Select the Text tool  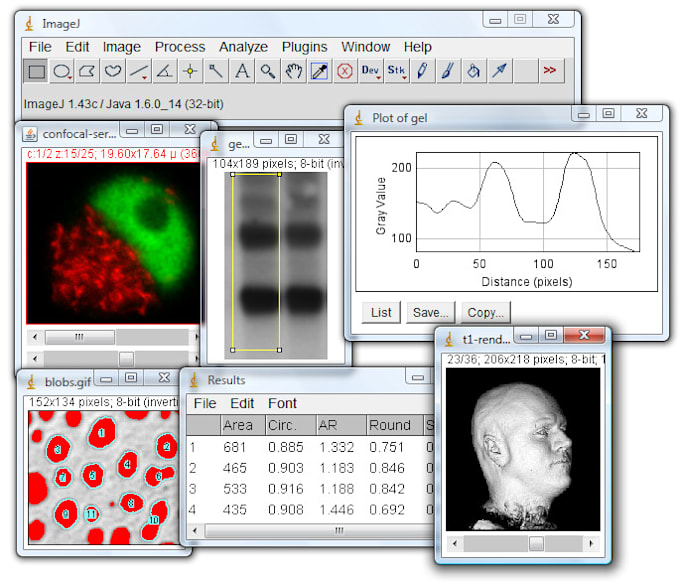242,71
